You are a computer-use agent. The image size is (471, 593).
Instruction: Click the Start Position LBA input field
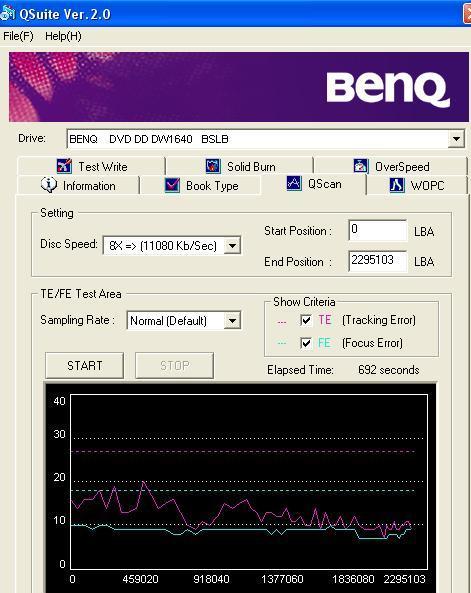(378, 230)
